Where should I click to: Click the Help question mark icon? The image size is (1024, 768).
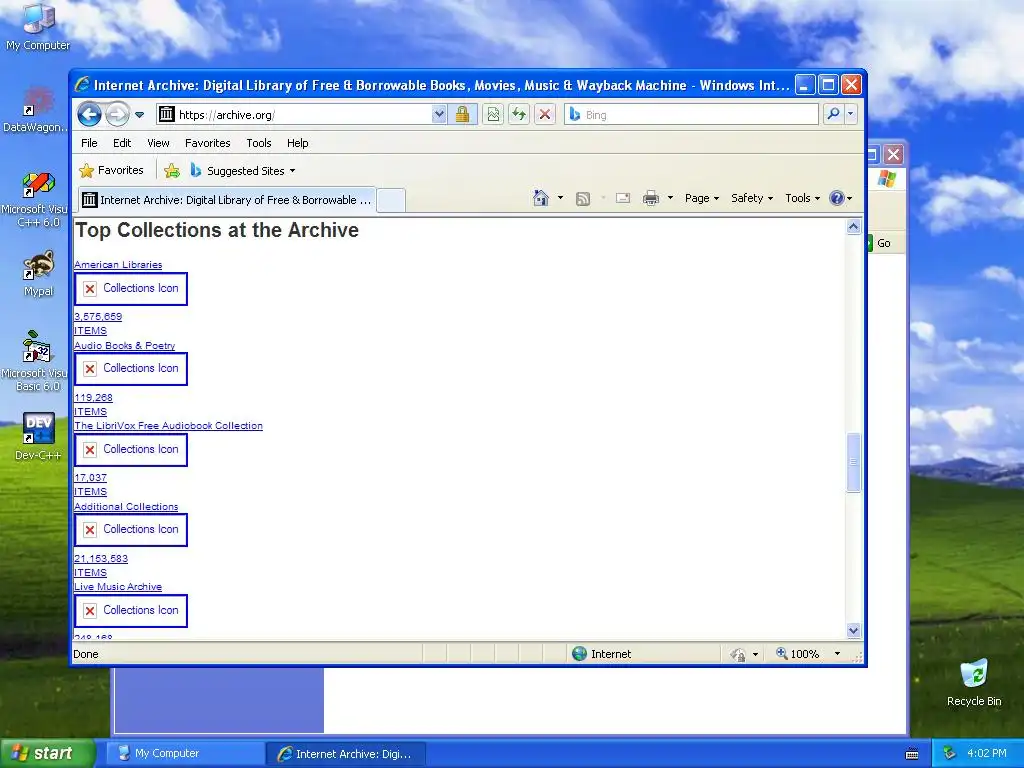point(837,198)
